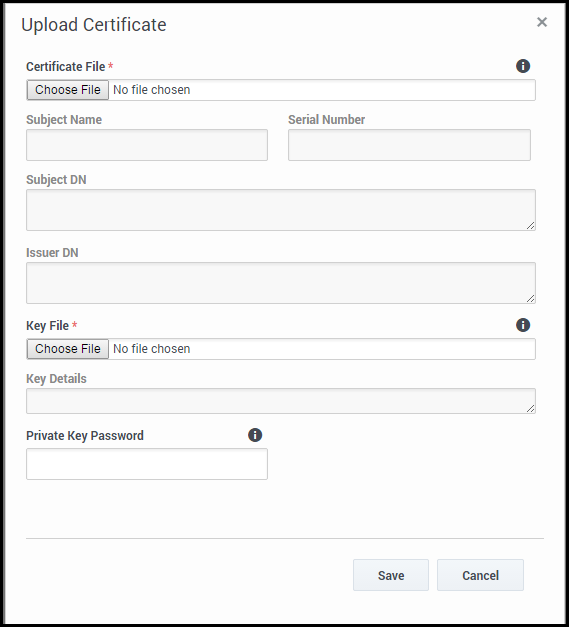Click the Private Key Password label
This screenshot has width=569, height=627.
point(85,435)
